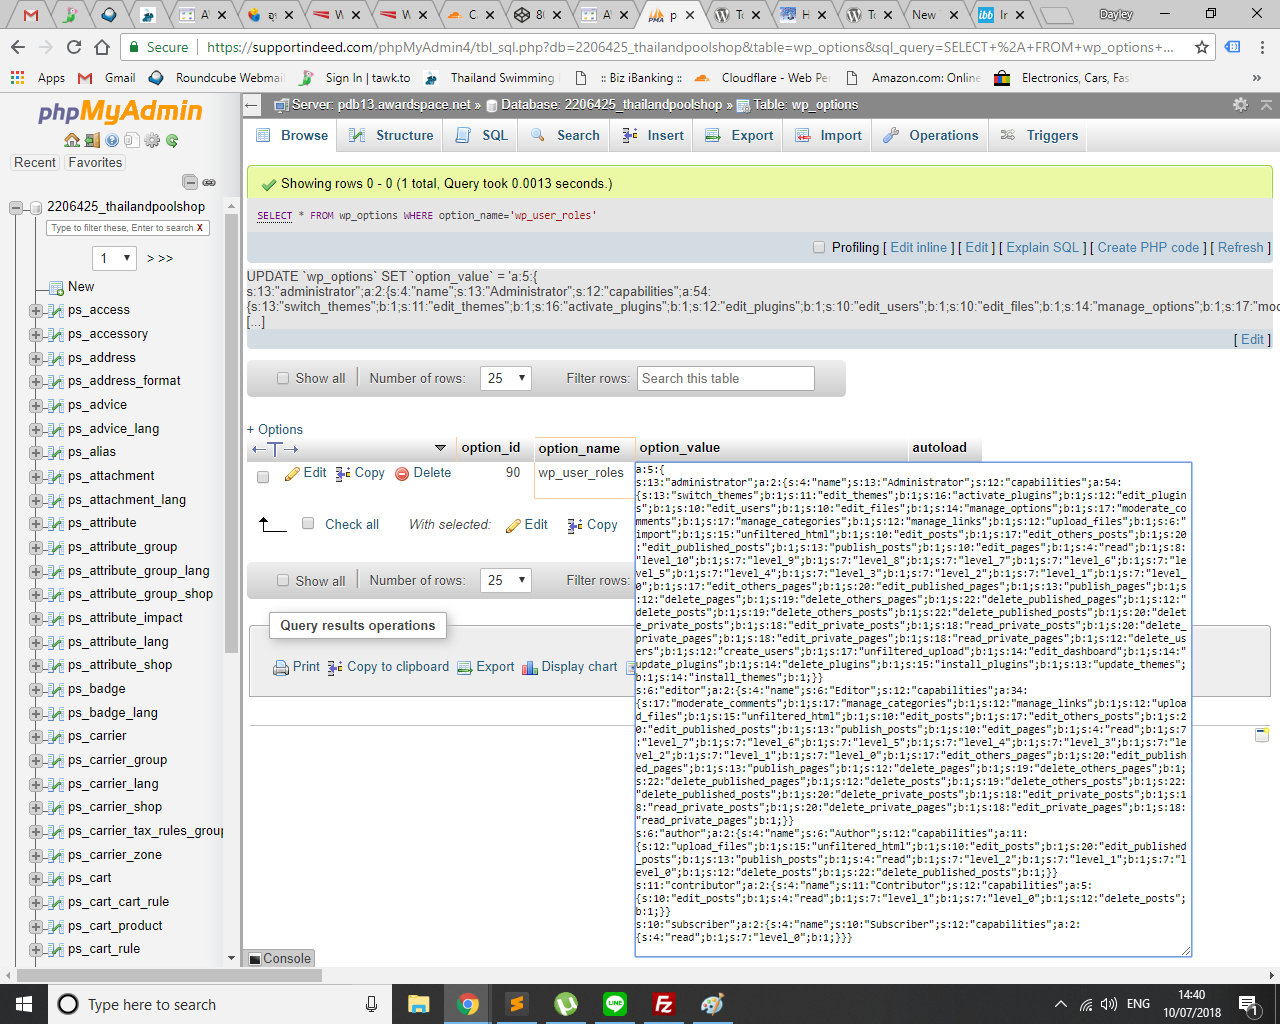
Task: Go to phpMyAdmin home via house icon
Action: [72, 141]
